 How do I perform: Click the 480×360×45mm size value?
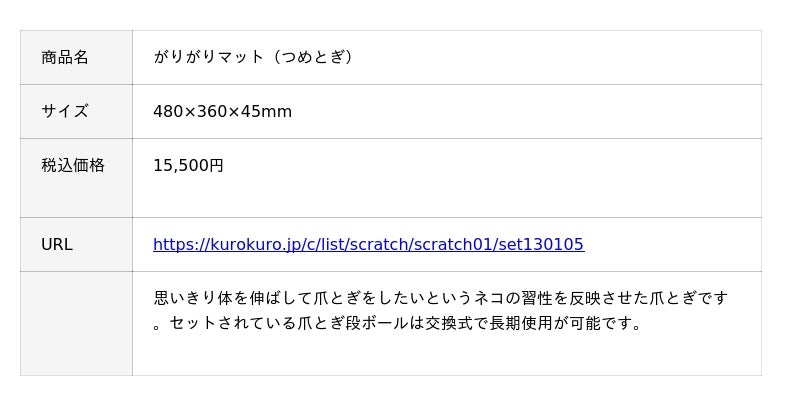pos(222,112)
